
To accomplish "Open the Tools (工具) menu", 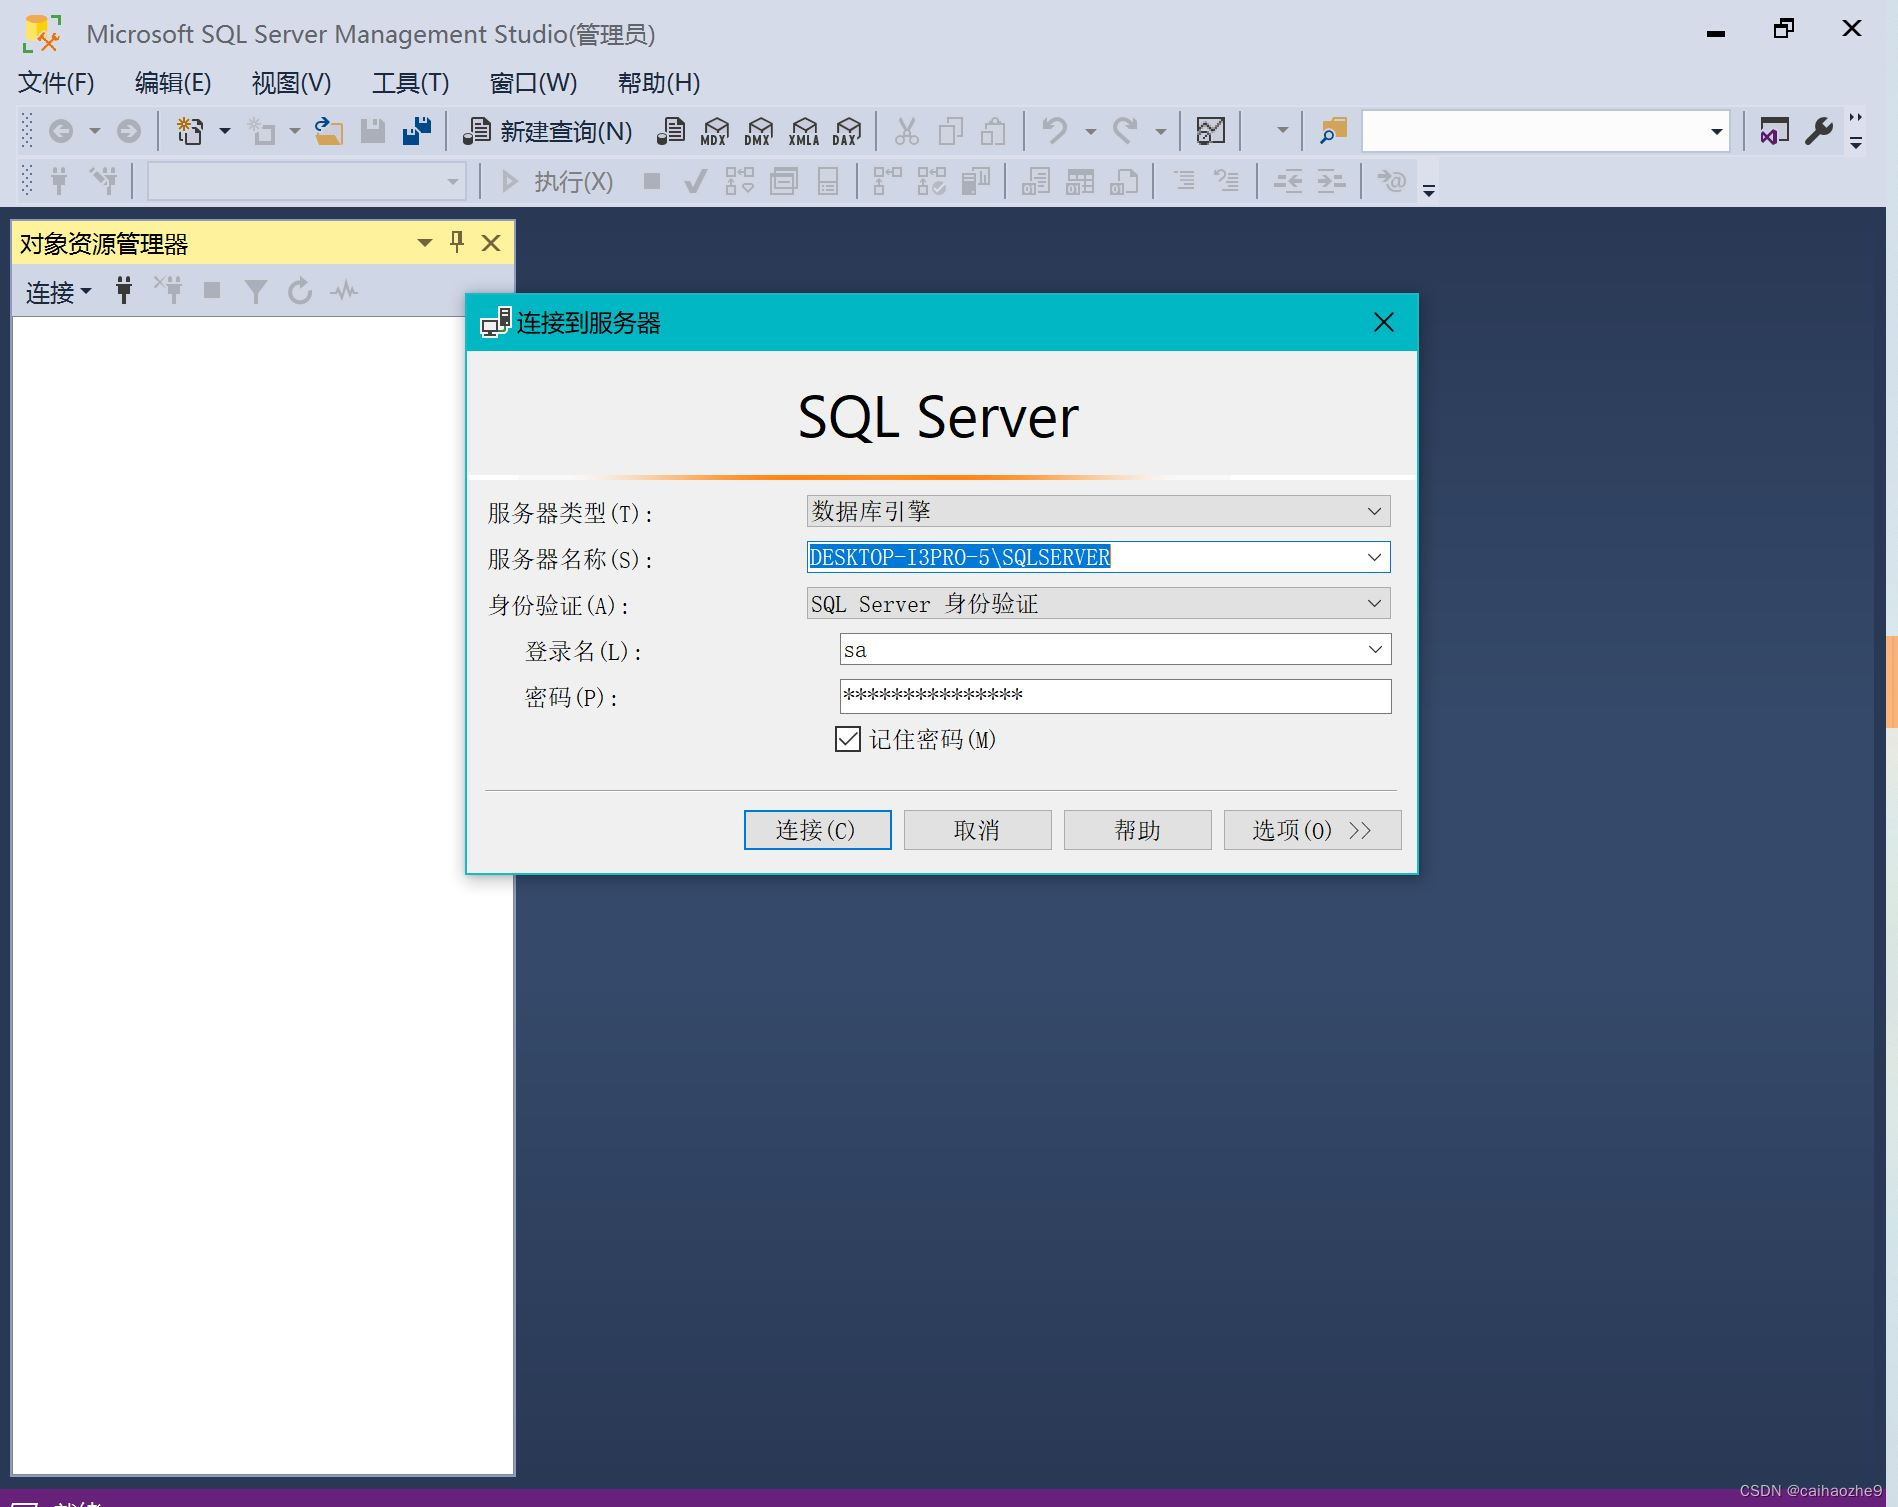I will click(410, 83).
